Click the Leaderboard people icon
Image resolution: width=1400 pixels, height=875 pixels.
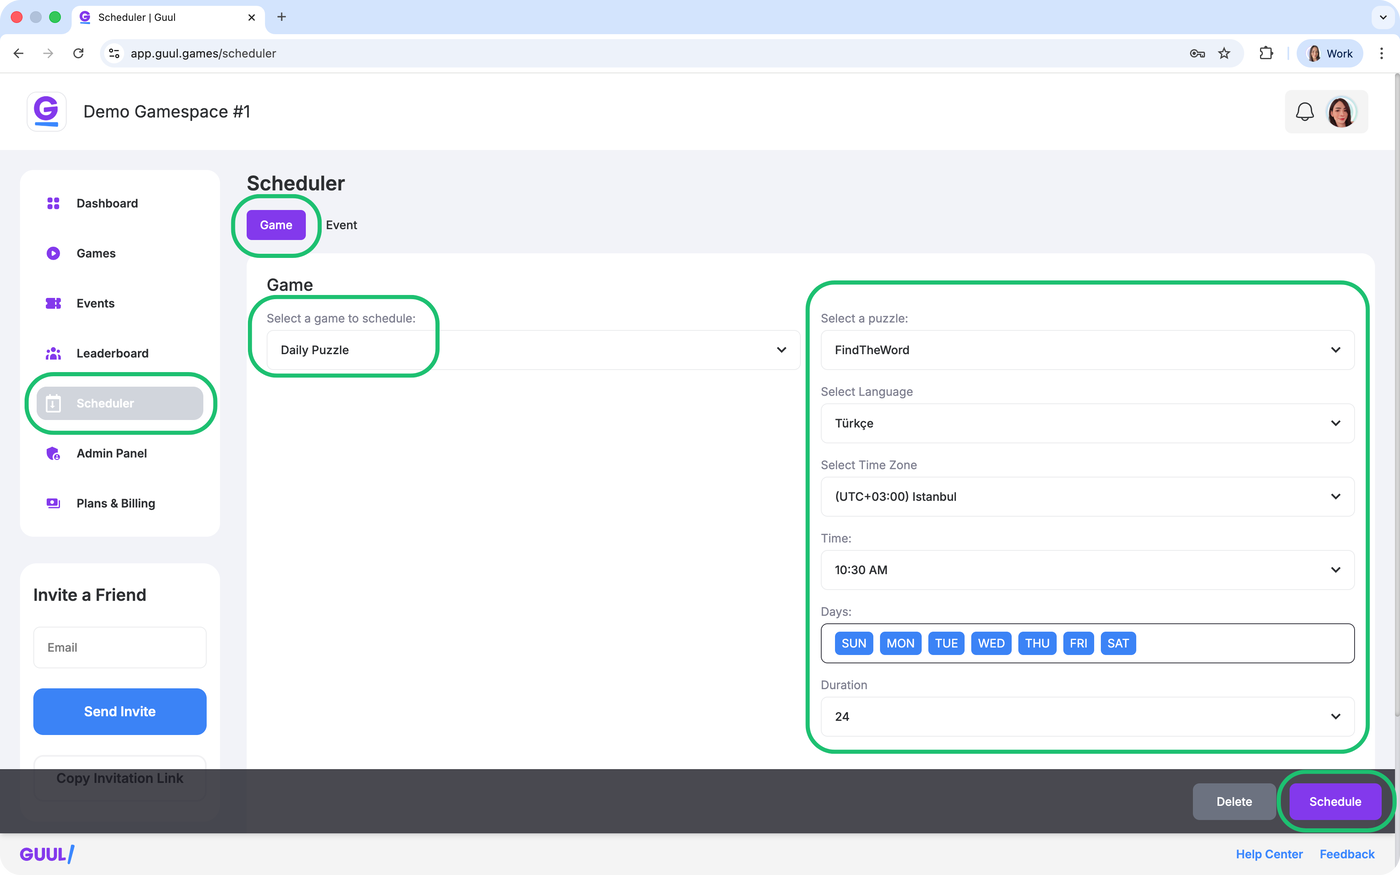[x=53, y=353]
